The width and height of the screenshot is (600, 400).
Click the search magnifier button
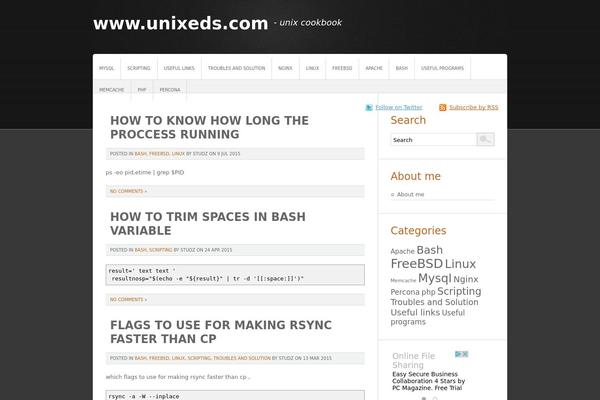(486, 139)
